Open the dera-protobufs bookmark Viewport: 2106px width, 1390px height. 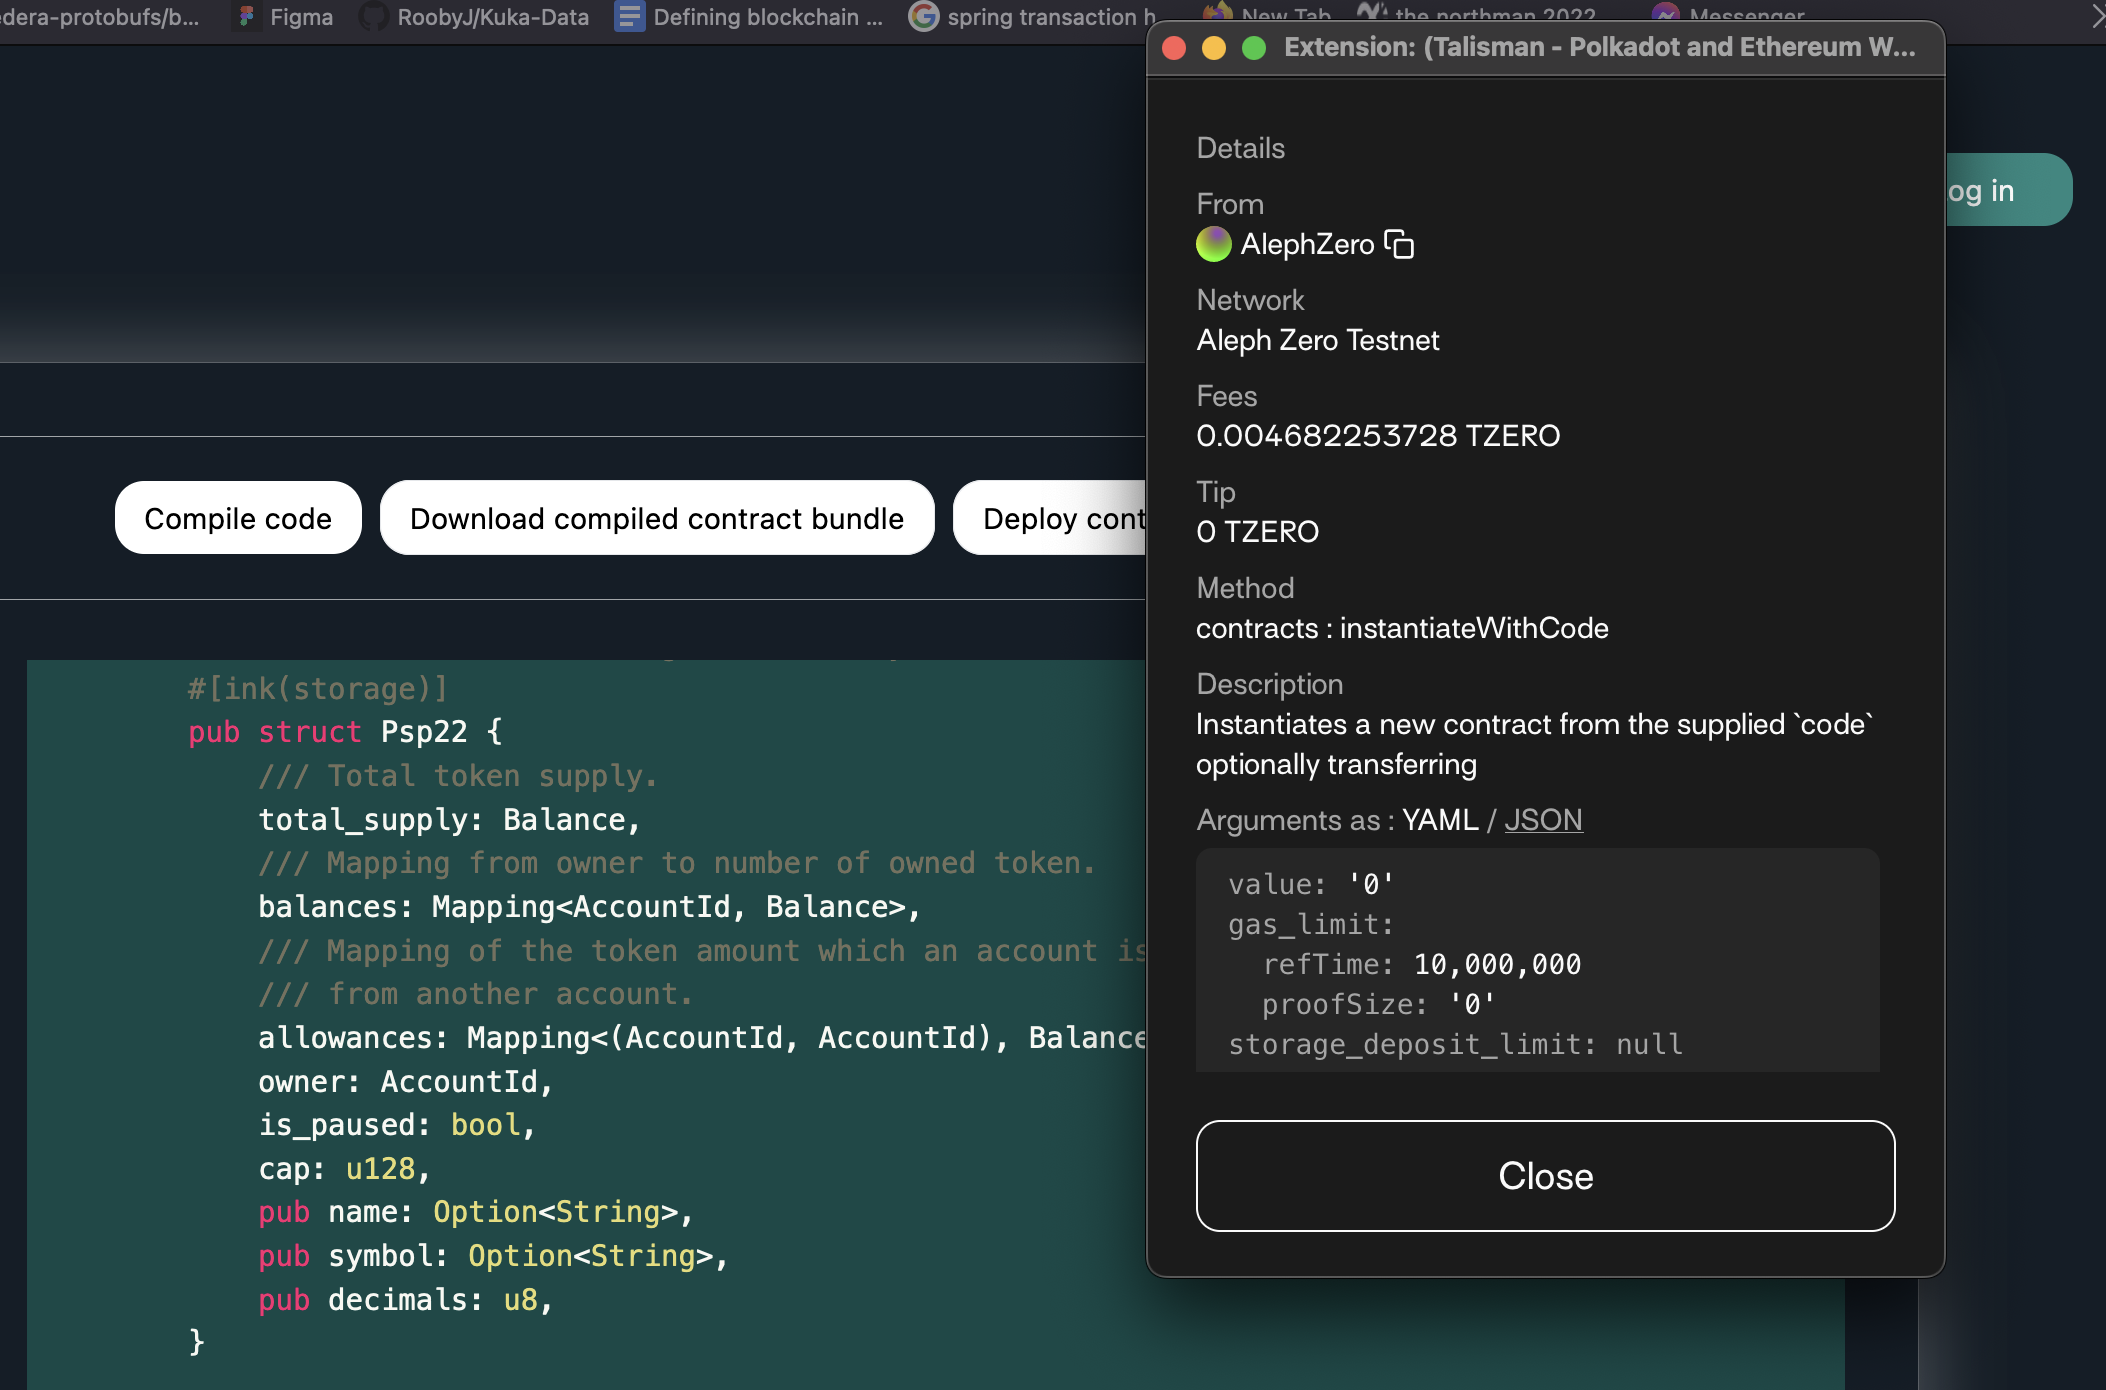(100, 17)
